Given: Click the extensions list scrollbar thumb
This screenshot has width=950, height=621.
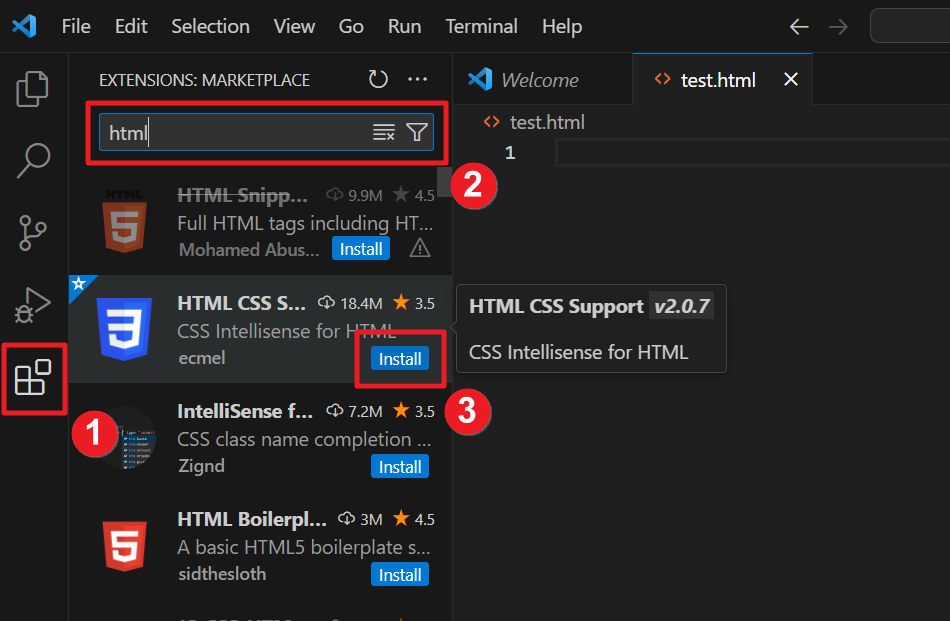Looking at the screenshot, I should click(444, 182).
